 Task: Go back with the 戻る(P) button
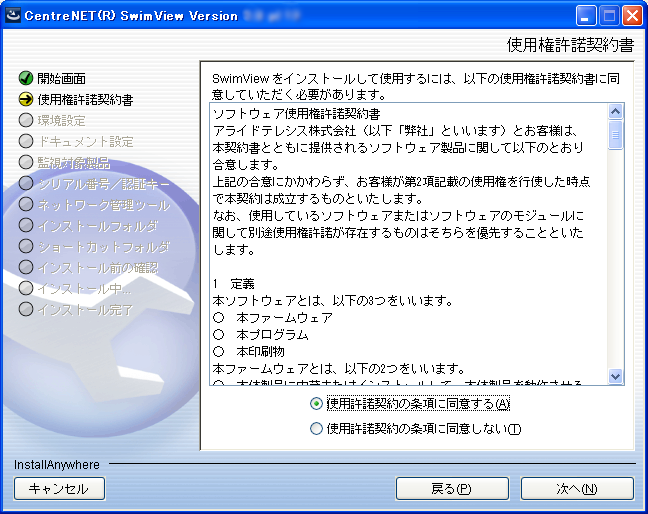pos(452,489)
